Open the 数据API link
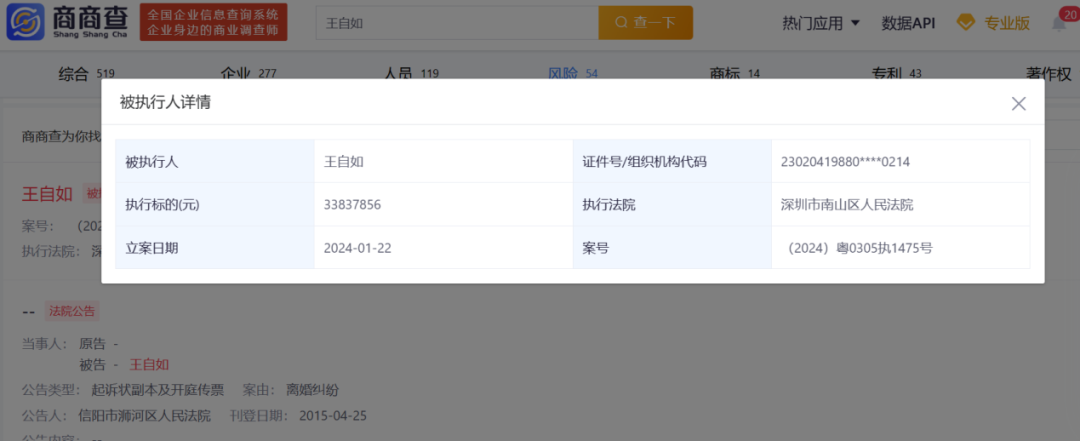Viewport: 1080px width, 441px height. pos(908,23)
